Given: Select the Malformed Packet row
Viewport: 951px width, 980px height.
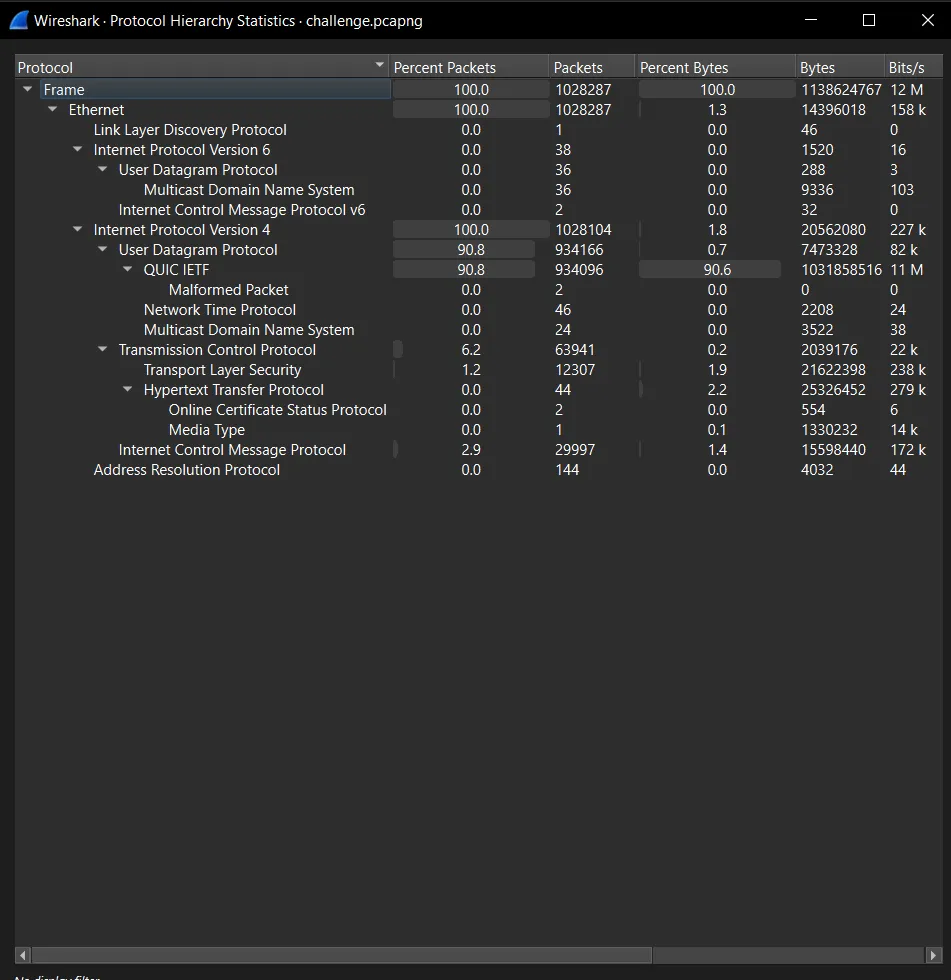Looking at the screenshot, I should coord(229,290).
